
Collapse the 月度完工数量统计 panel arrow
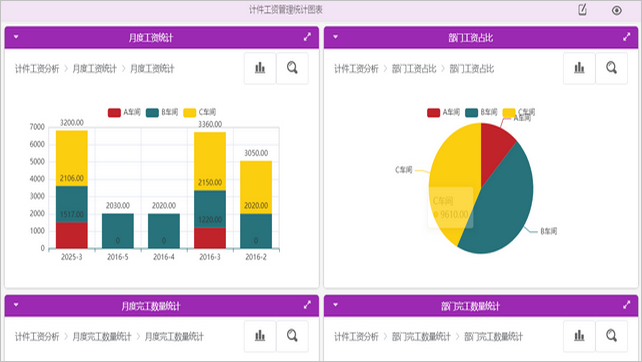[16, 305]
